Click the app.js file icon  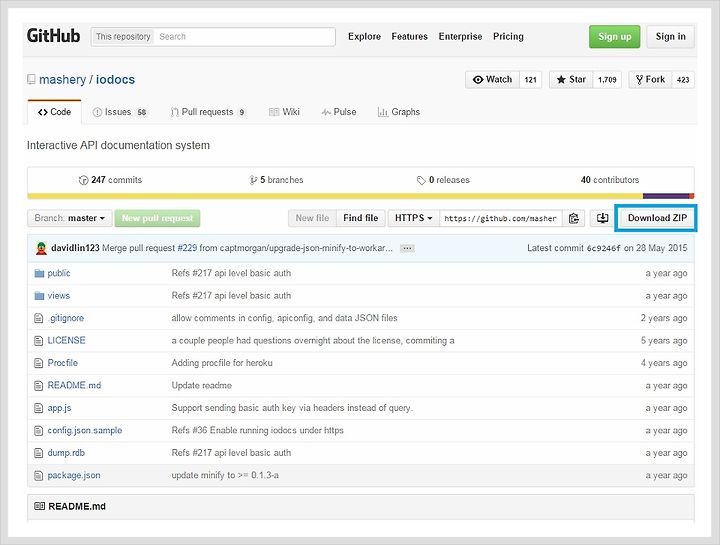[39, 408]
